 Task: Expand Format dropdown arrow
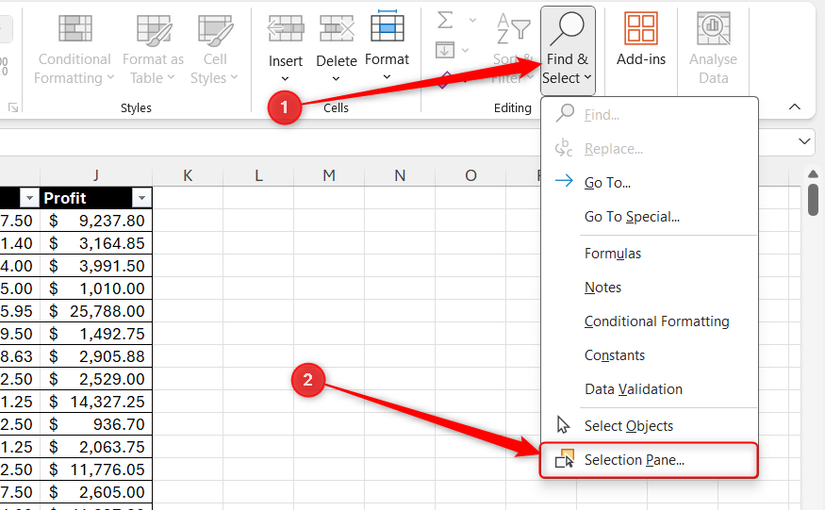[387, 77]
